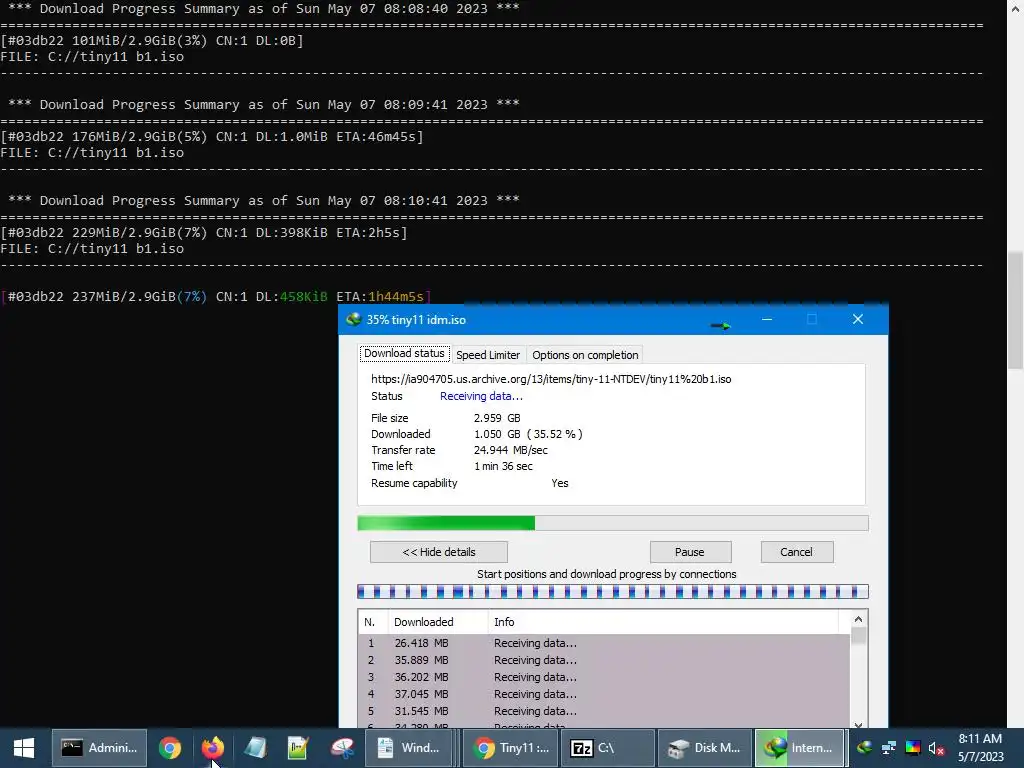
Task: Click the colorful display tray icon
Action: pyautogui.click(x=913, y=748)
